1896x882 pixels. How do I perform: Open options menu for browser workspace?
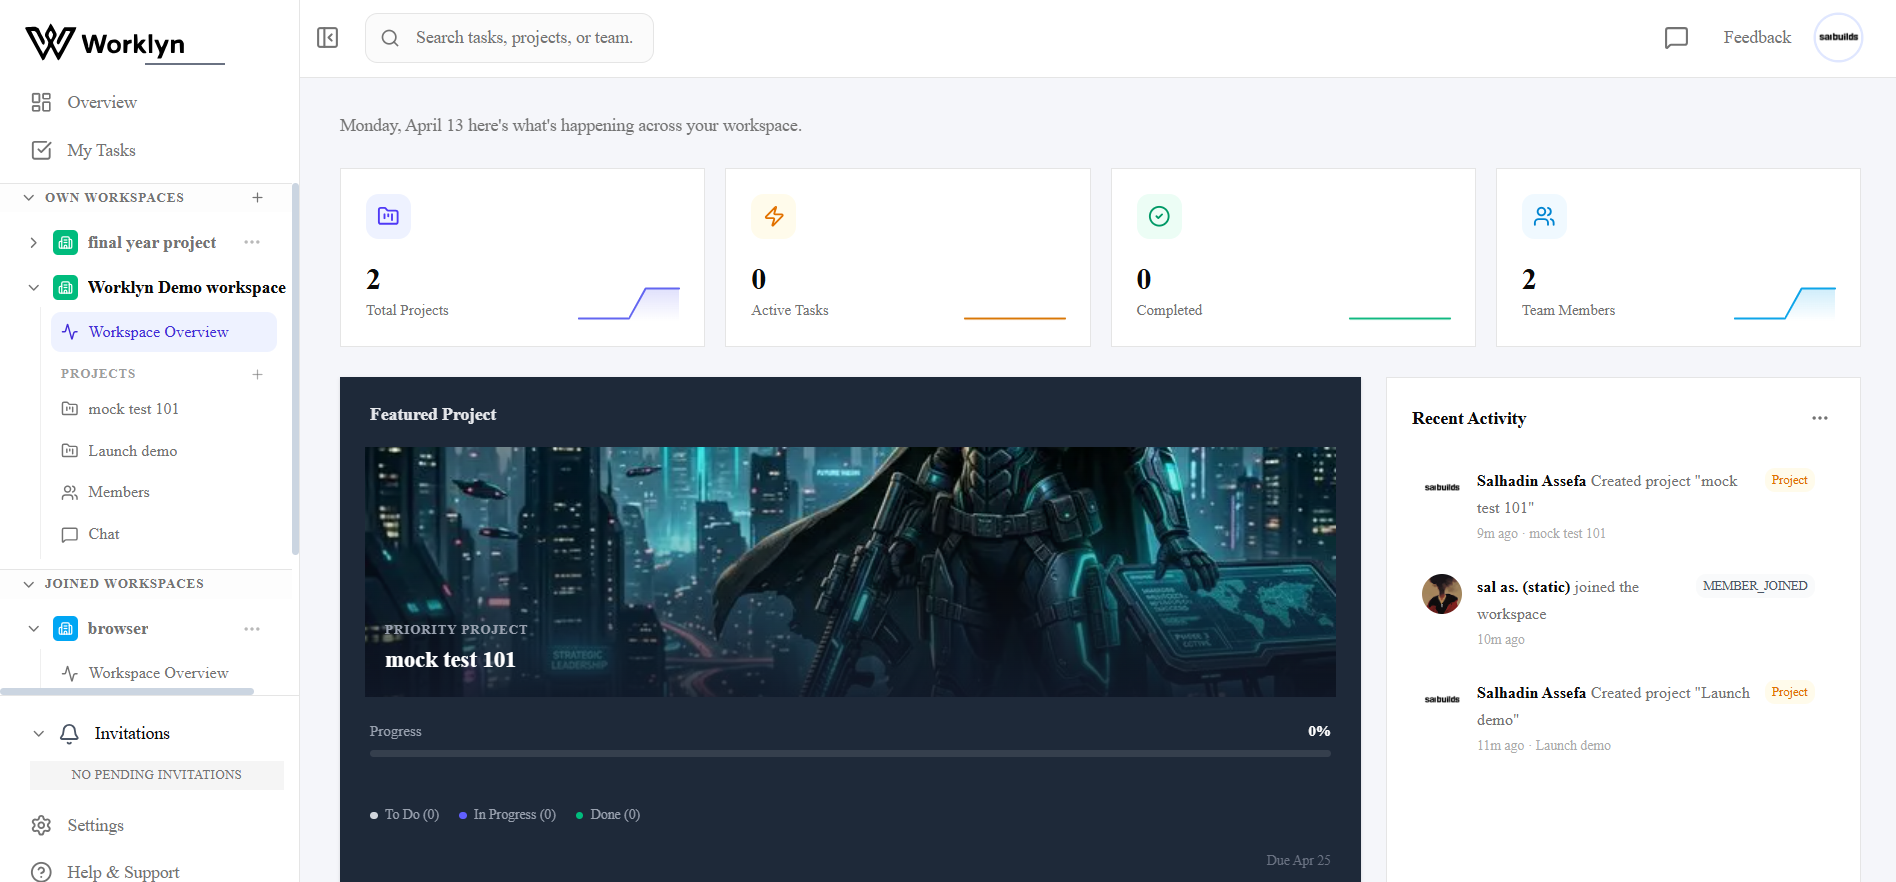[252, 629]
